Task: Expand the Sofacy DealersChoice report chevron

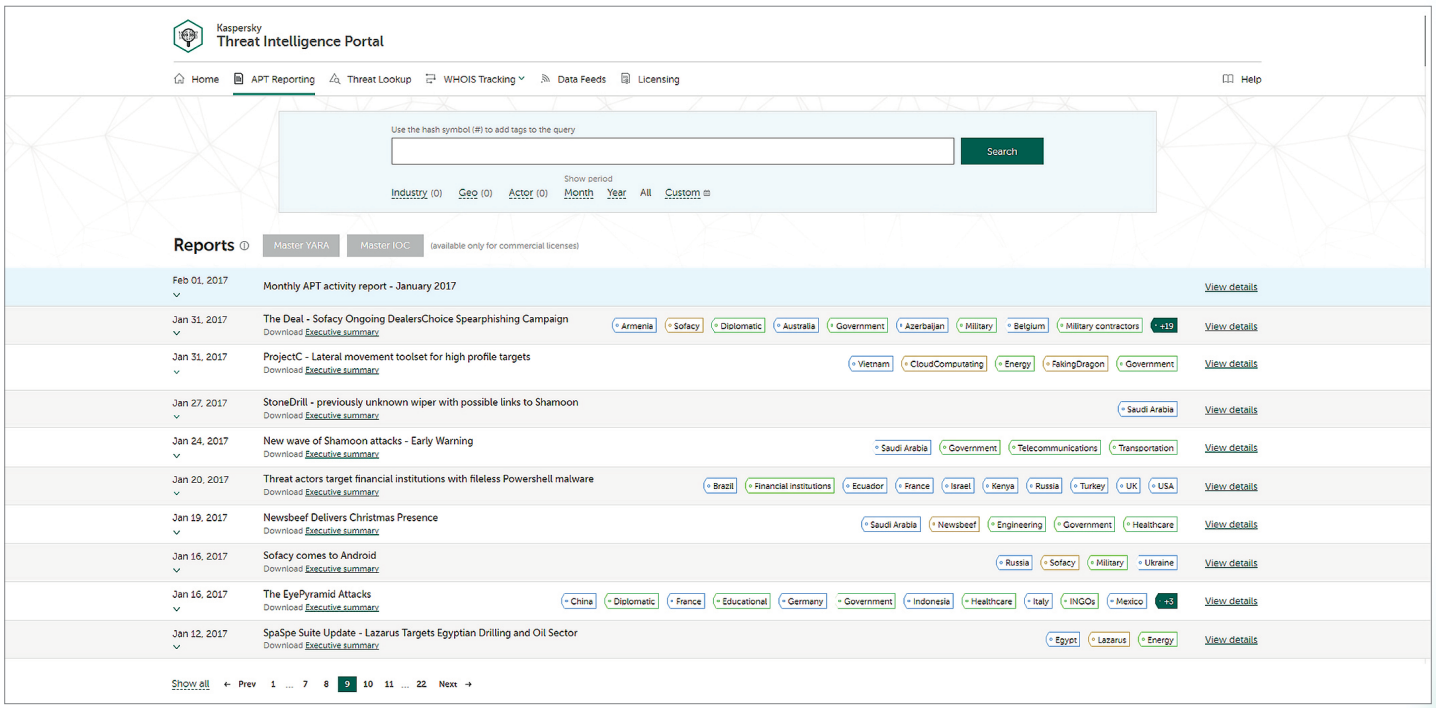Action: [177, 334]
